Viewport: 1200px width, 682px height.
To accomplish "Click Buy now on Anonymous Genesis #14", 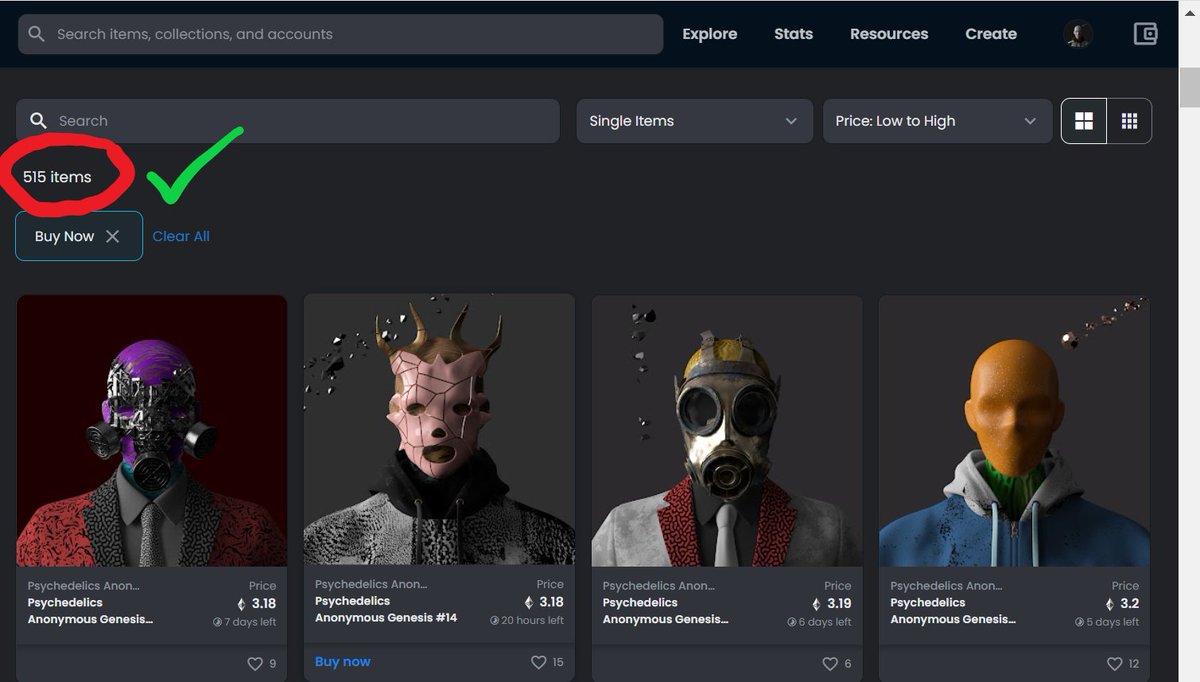I will pos(343,662).
